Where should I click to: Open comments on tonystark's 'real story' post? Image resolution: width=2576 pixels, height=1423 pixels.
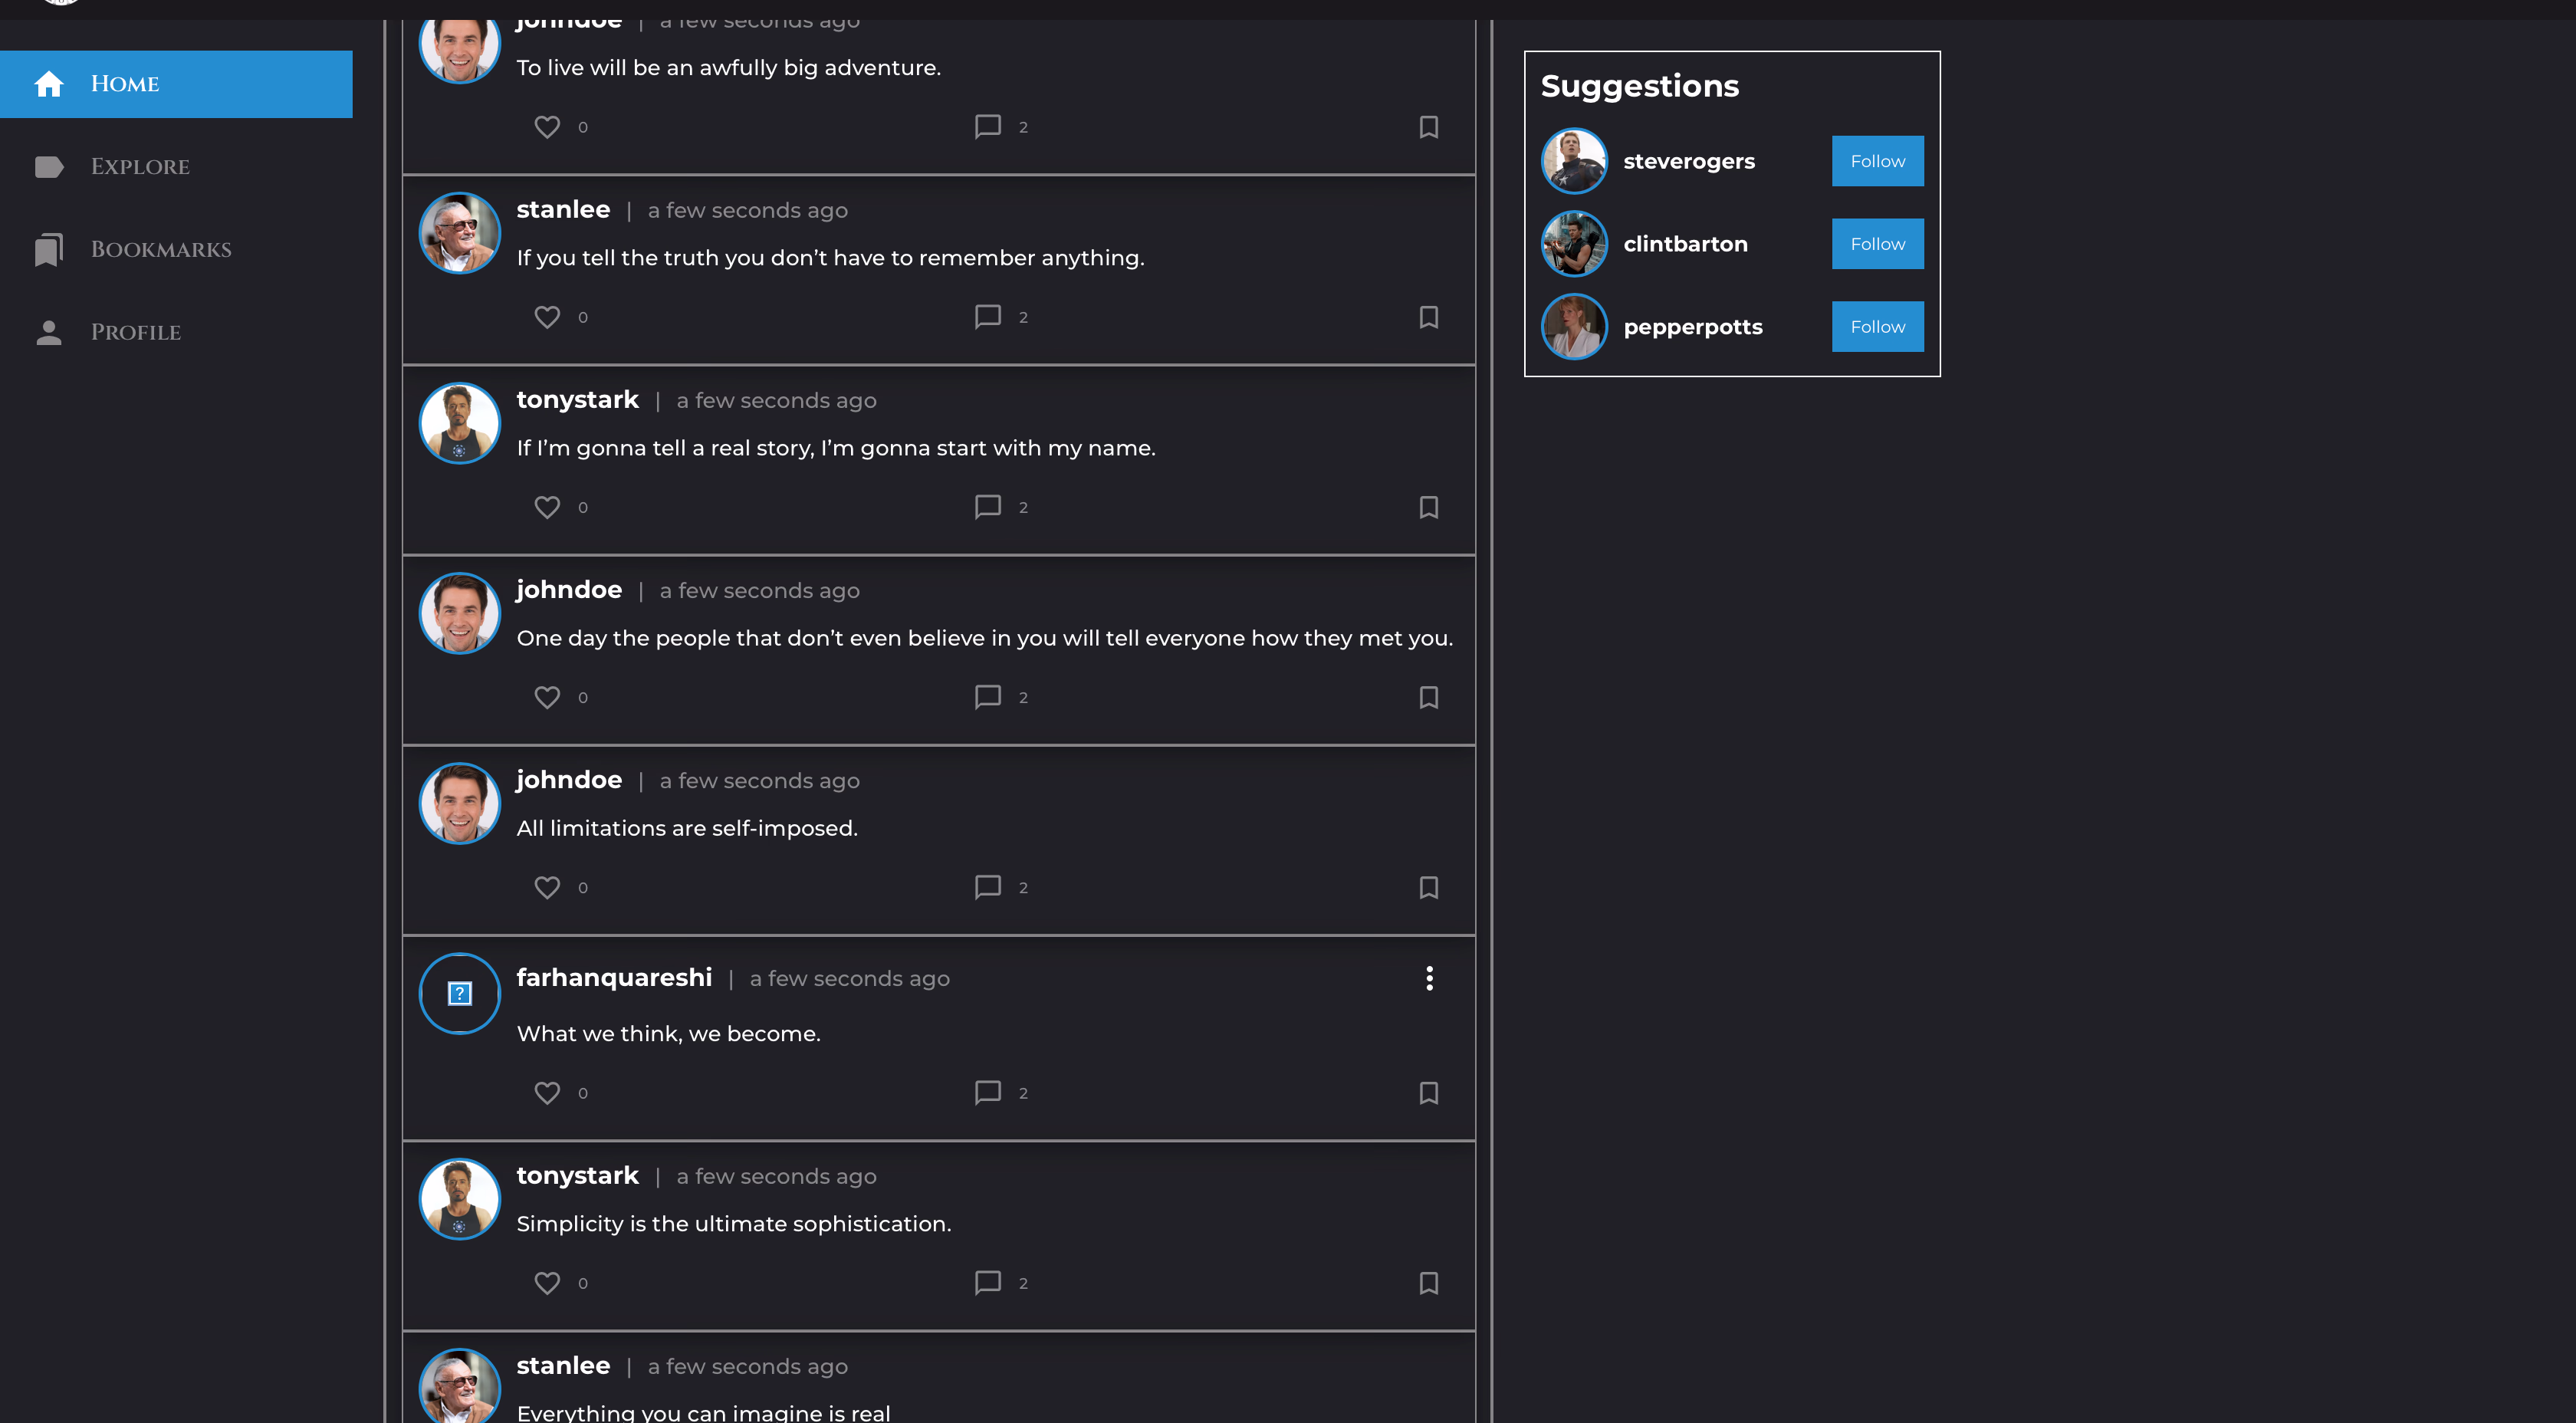pyautogui.click(x=988, y=507)
